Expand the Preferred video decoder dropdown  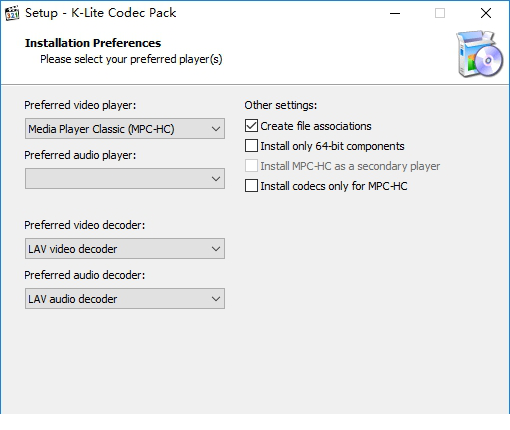click(125, 249)
